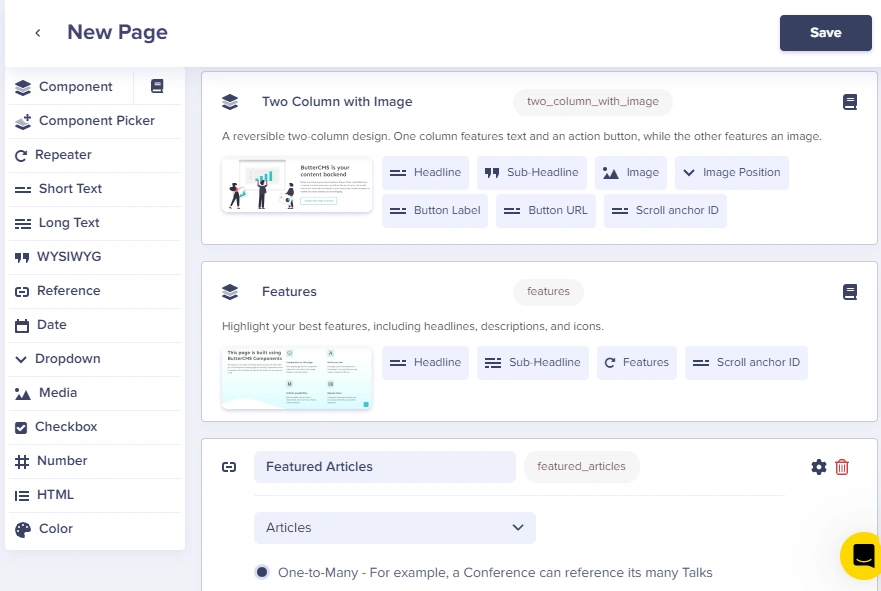Go back using the left arrow icon
The width and height of the screenshot is (881, 591).
click(x=38, y=33)
